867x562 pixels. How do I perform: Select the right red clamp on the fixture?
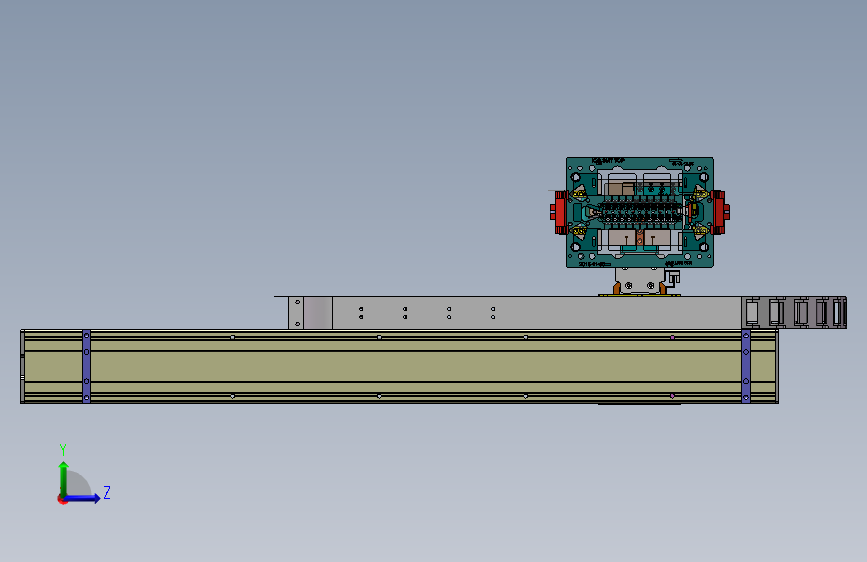pyautogui.click(x=720, y=212)
